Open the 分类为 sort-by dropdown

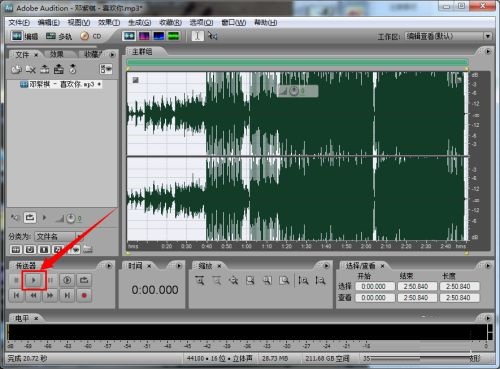tap(58, 237)
